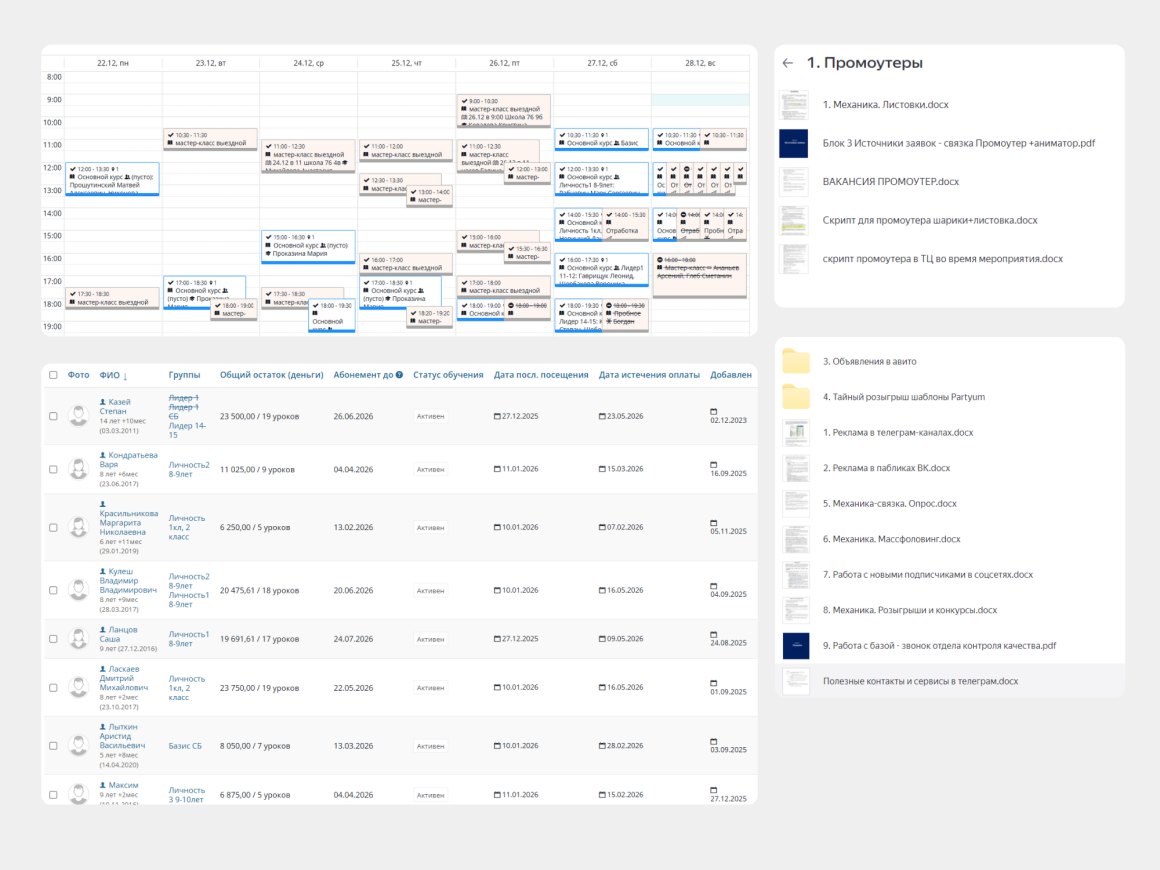Click the PDF icon for Работа с базой file

796,646
